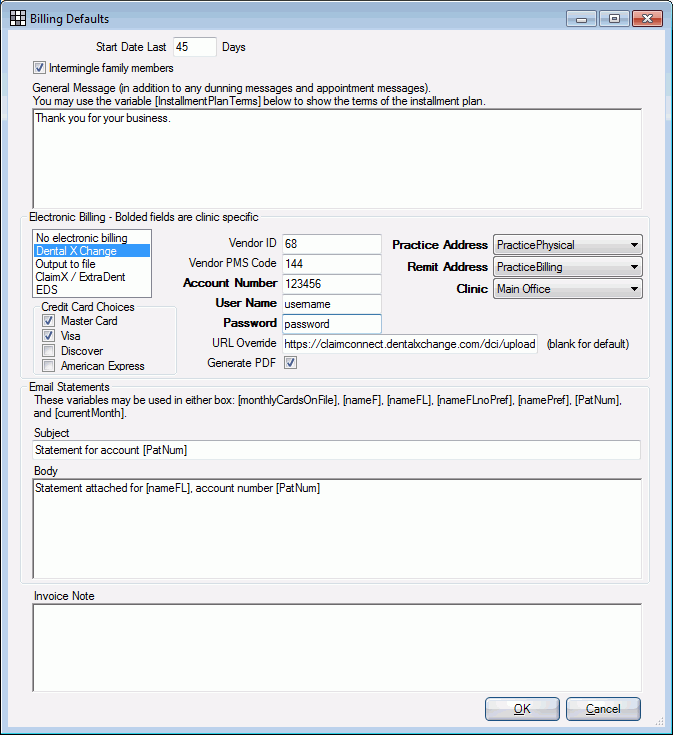Expand the Clinic dropdown
This screenshot has height=735, width=673.
pyautogui.click(x=568, y=289)
